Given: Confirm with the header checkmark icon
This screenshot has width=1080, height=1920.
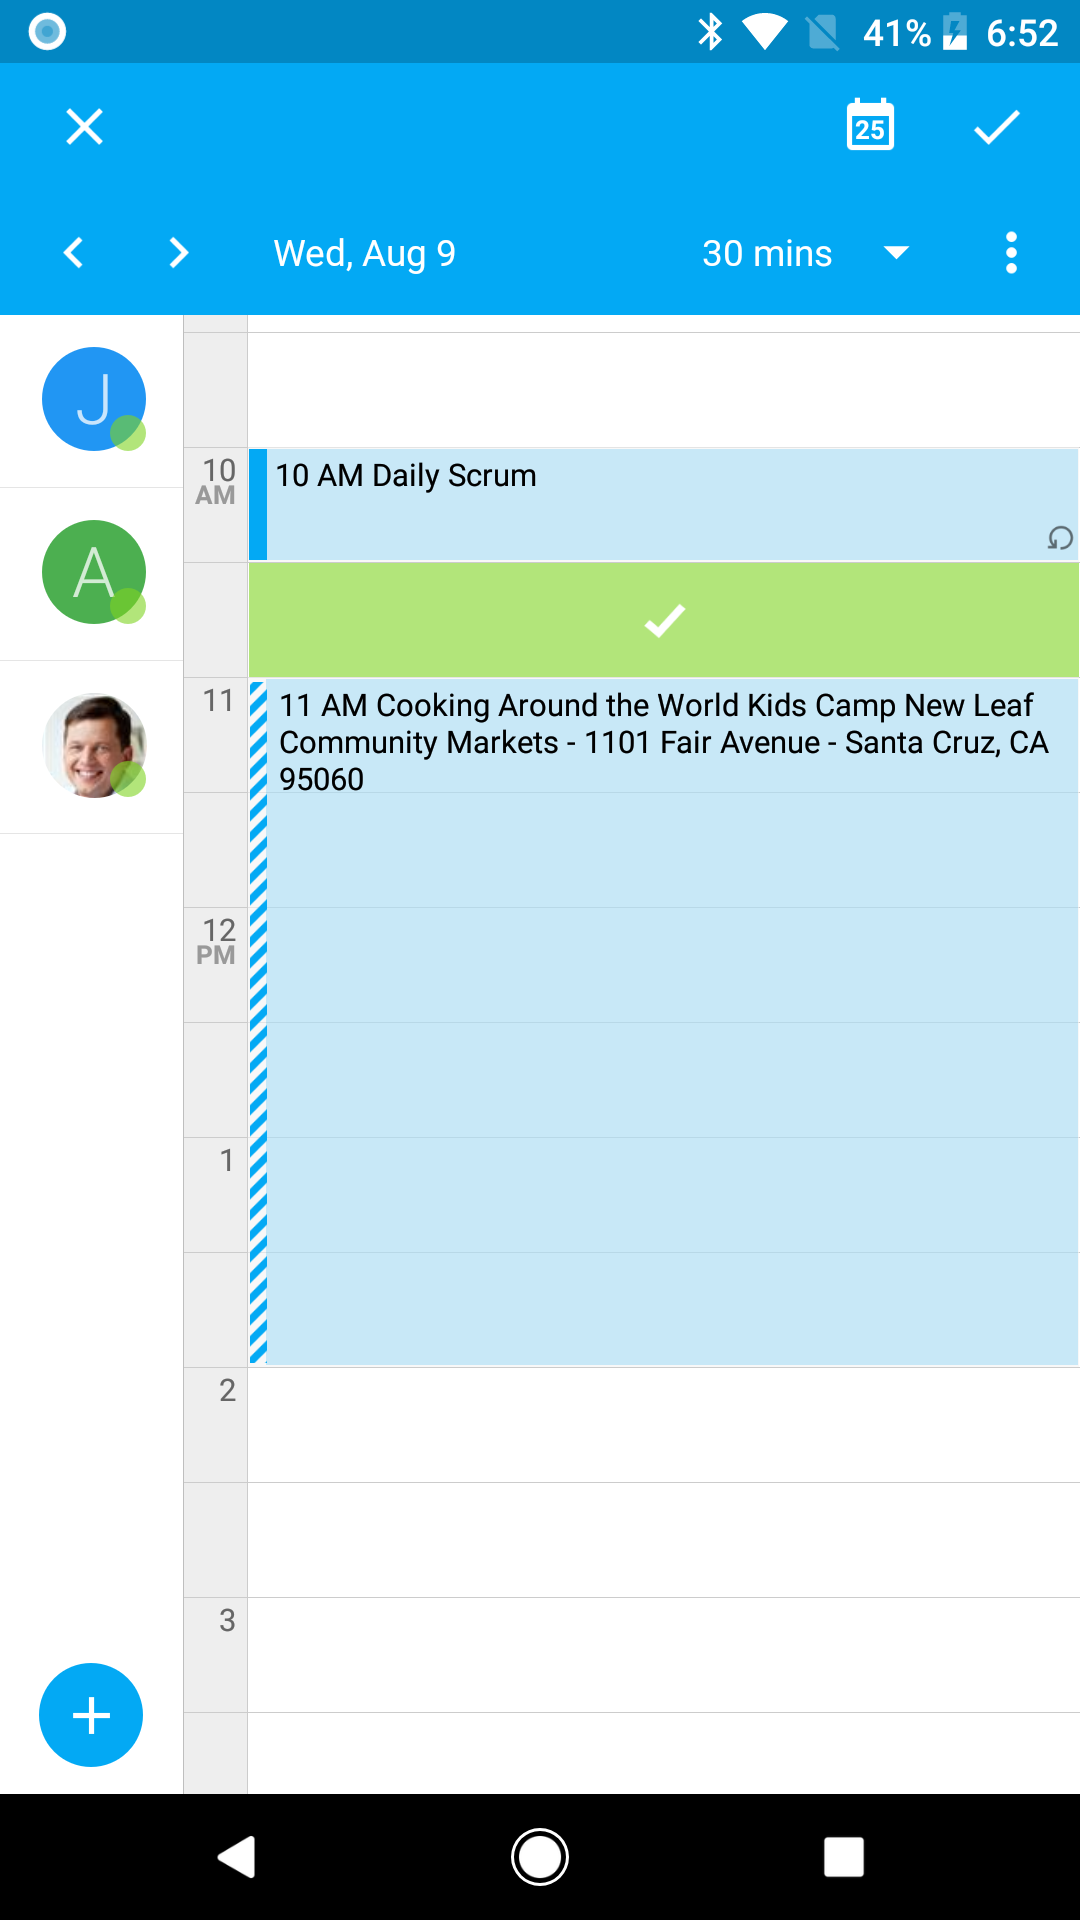Looking at the screenshot, I should tap(997, 127).
